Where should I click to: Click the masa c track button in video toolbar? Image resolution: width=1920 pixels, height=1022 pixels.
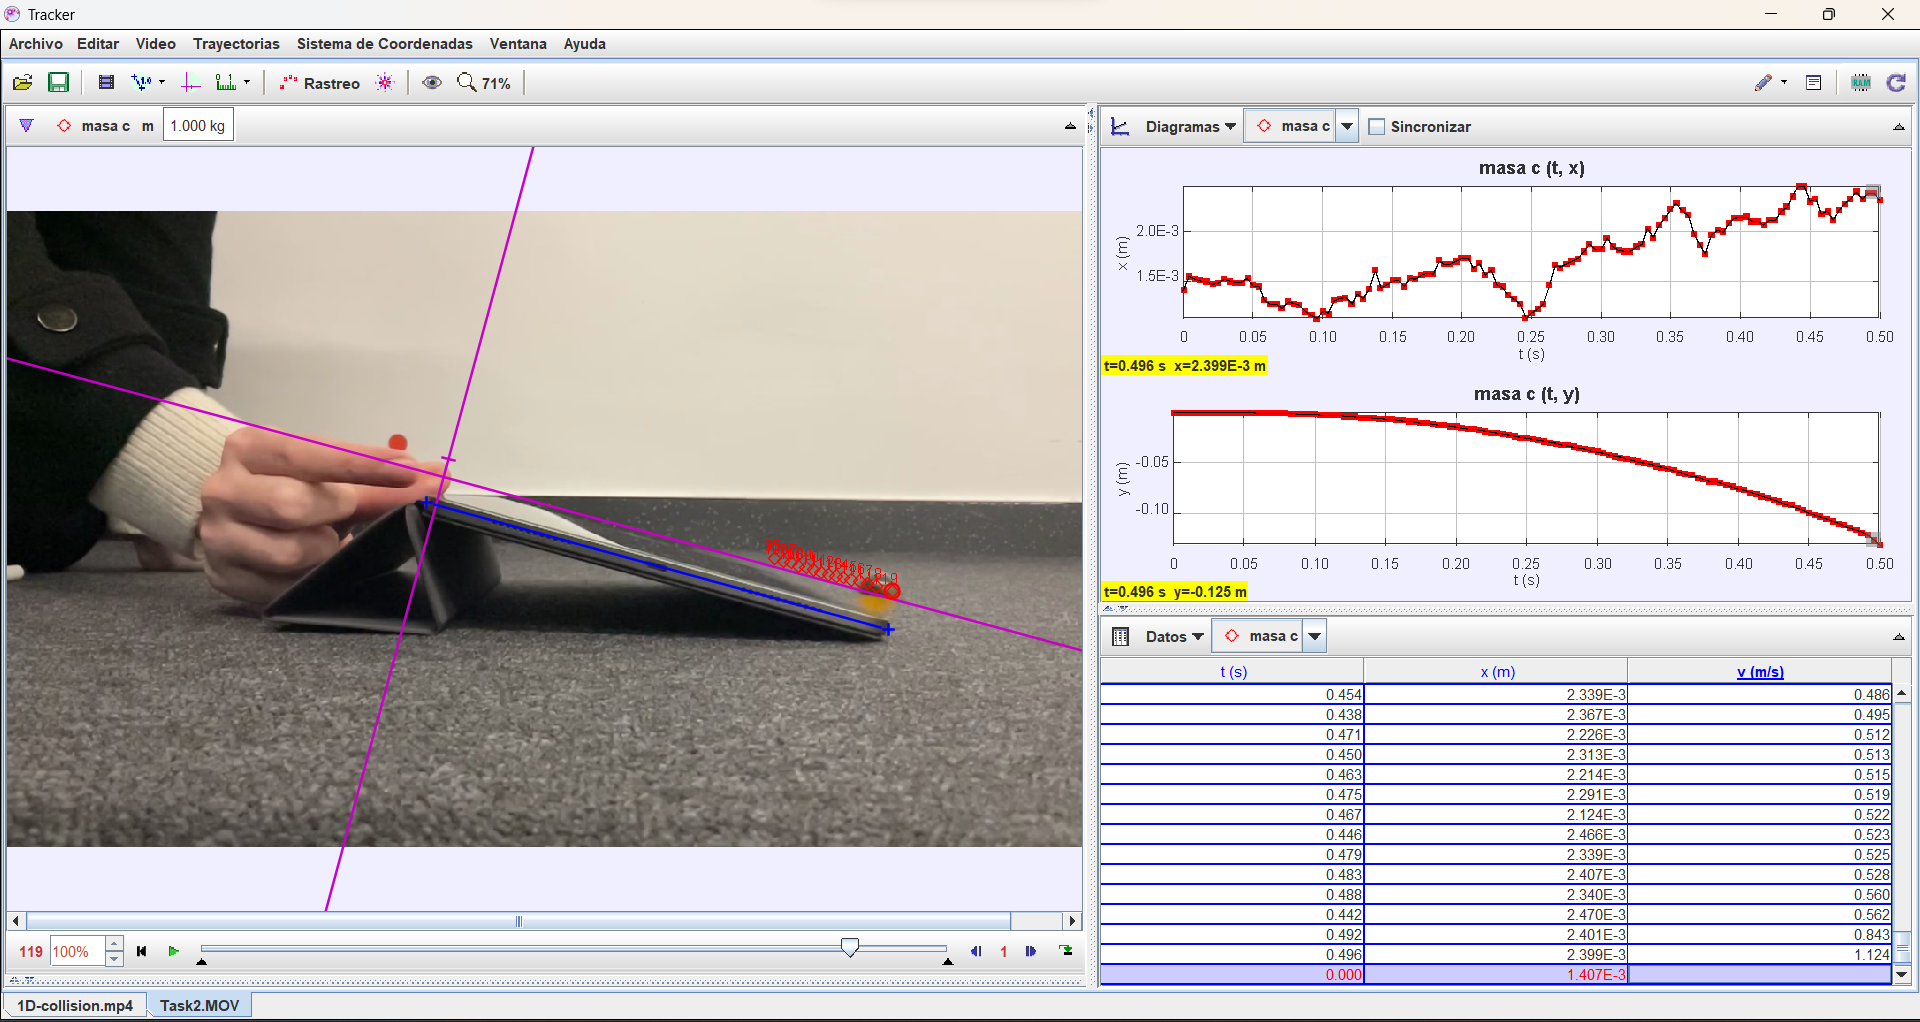pos(94,126)
